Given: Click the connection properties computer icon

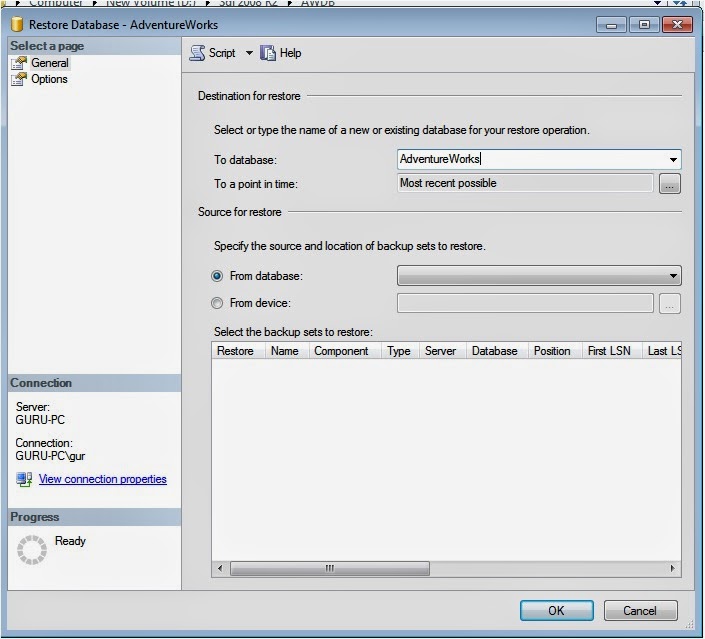Looking at the screenshot, I should coord(24,479).
